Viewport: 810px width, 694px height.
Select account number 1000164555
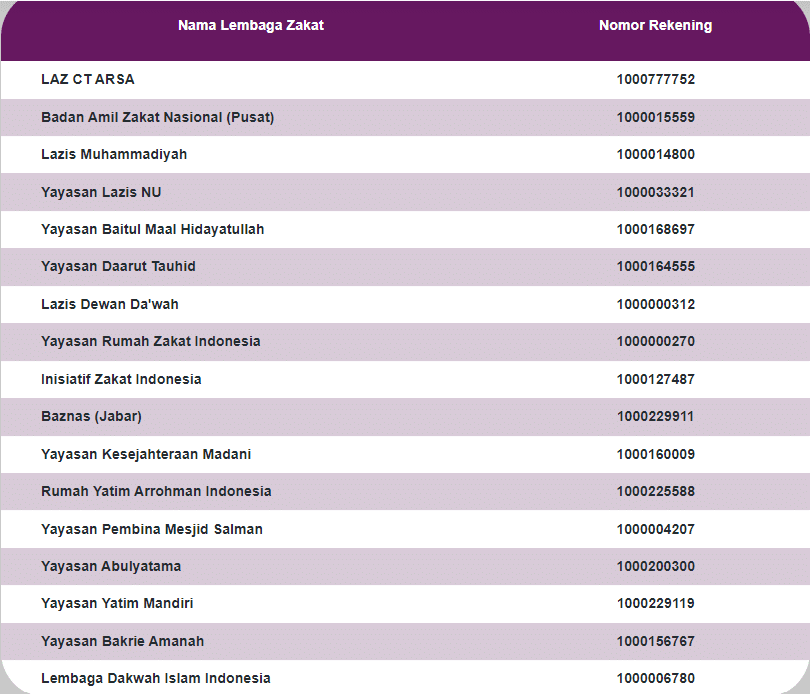click(x=656, y=267)
